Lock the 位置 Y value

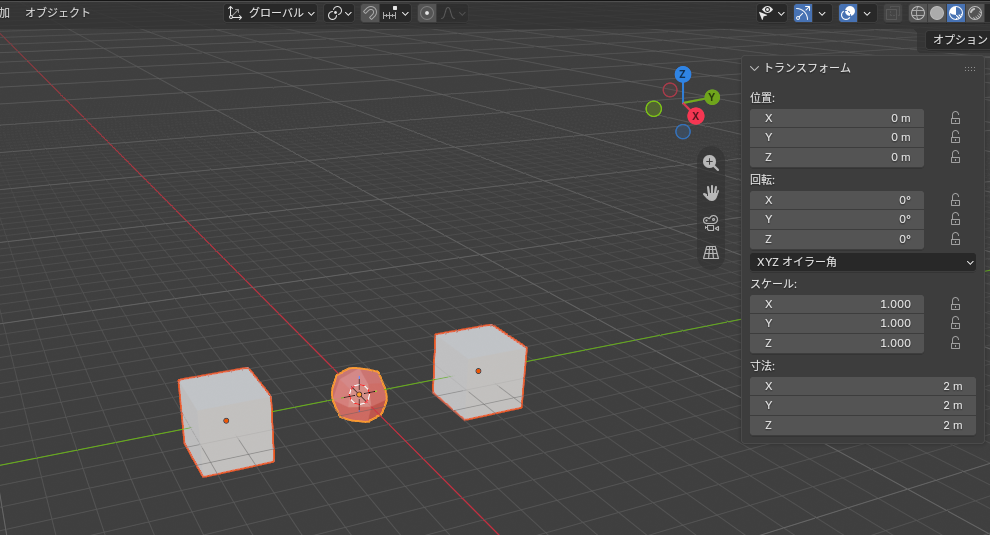[x=955, y=137]
